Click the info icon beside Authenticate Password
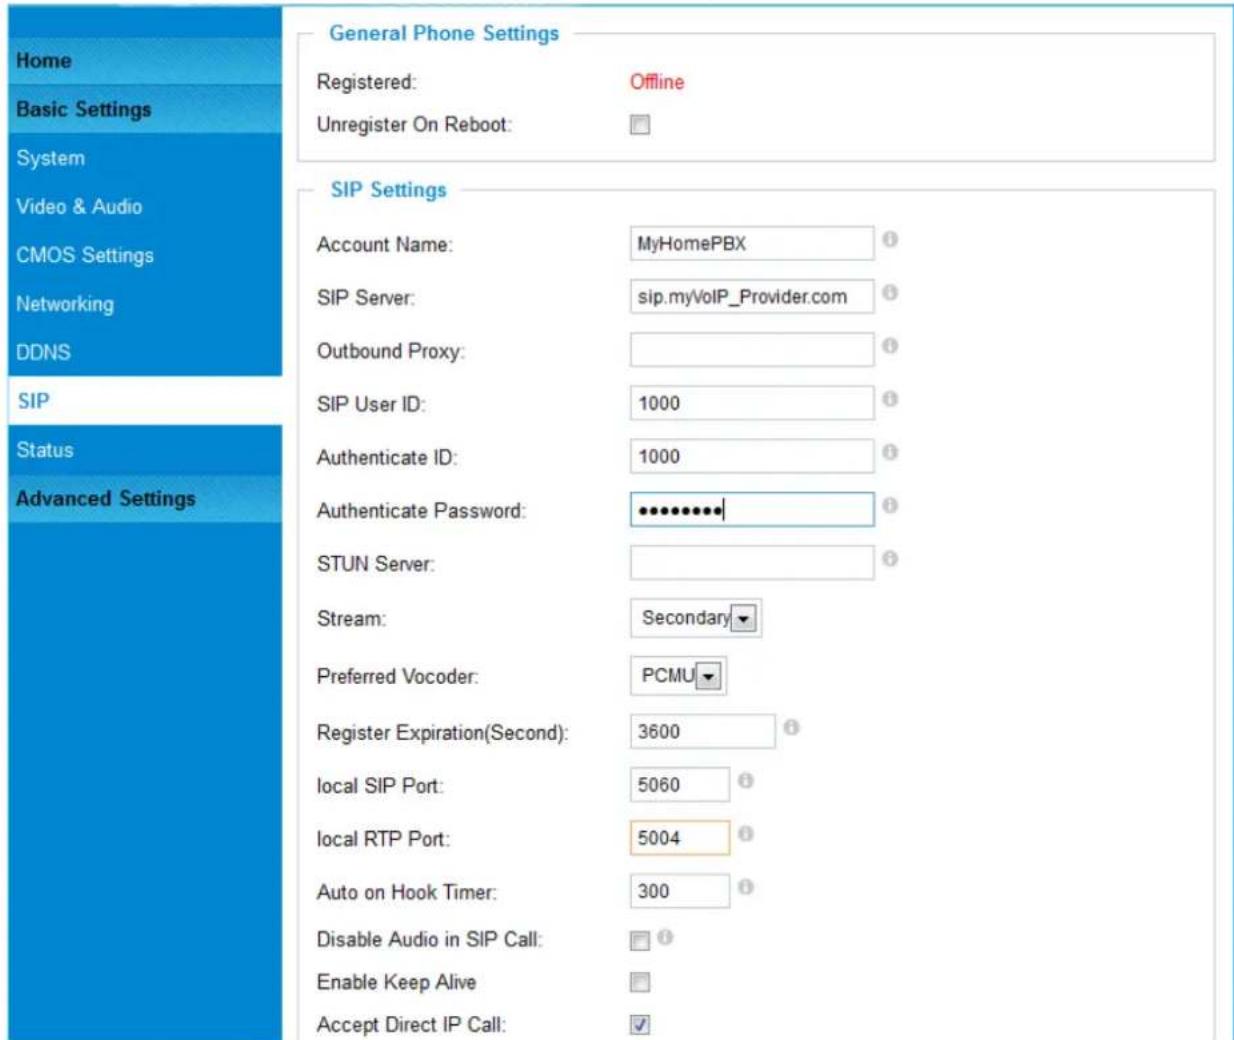 tap(890, 506)
